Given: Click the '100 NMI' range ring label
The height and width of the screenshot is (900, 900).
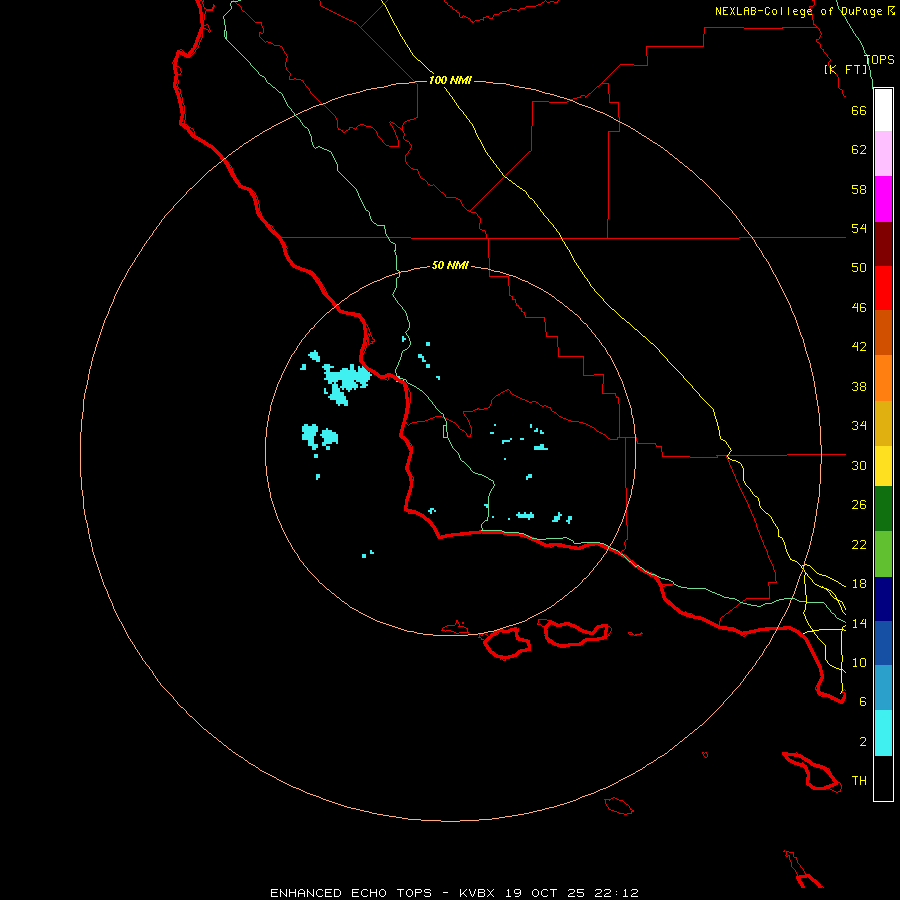Looking at the screenshot, I should point(450,80).
